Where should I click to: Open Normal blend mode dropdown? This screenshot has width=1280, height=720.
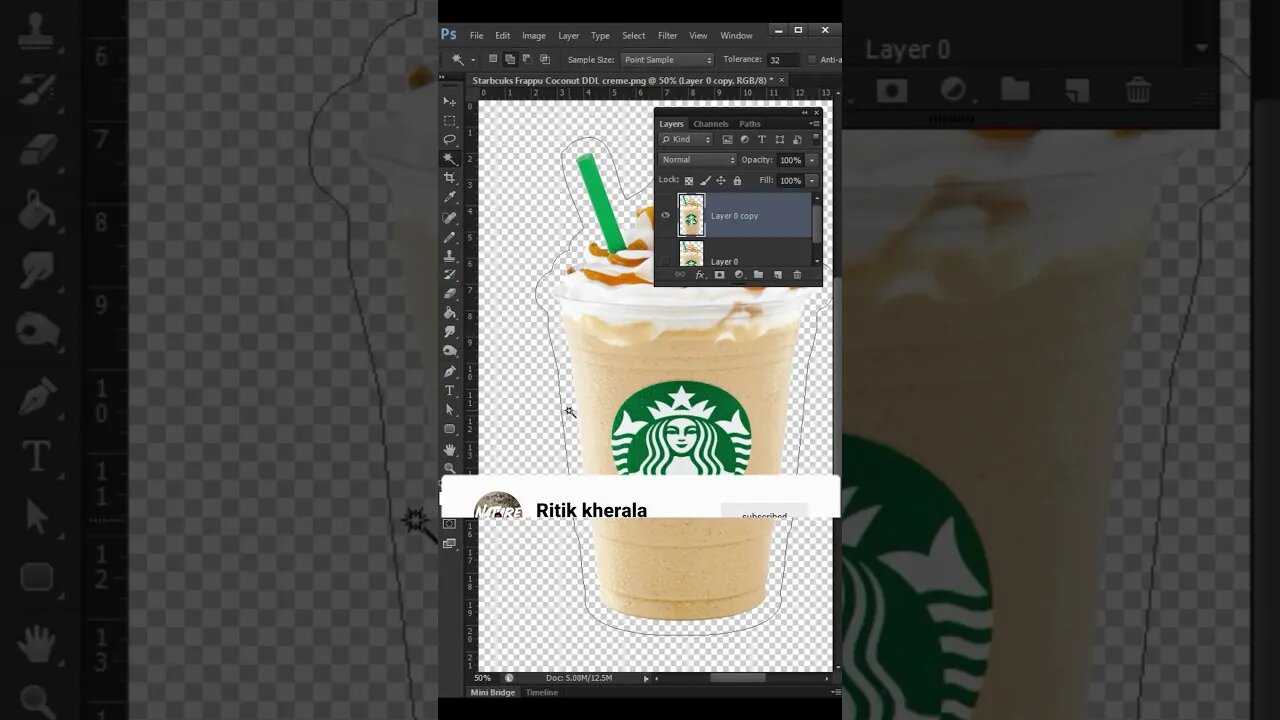click(697, 160)
